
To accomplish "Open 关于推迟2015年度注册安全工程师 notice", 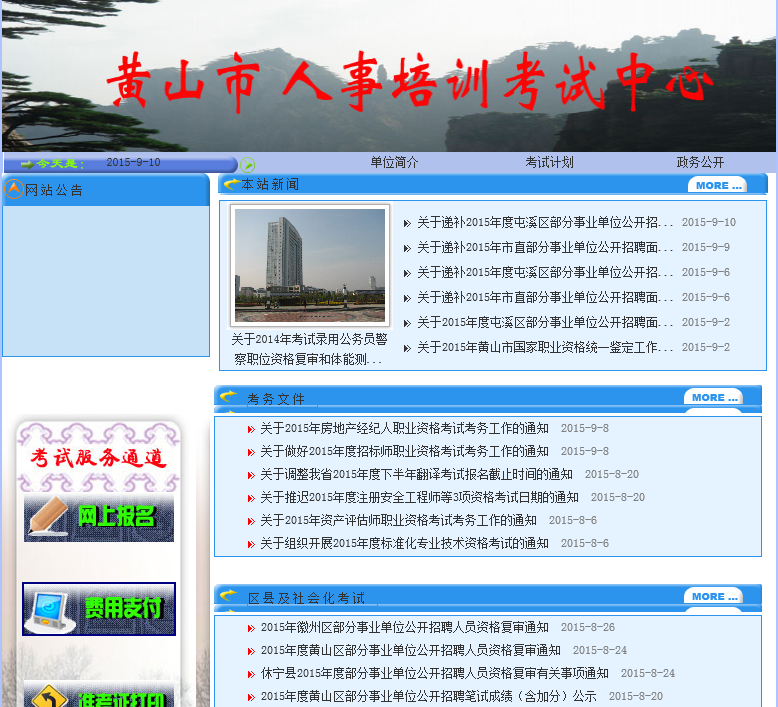I will click(x=419, y=497).
